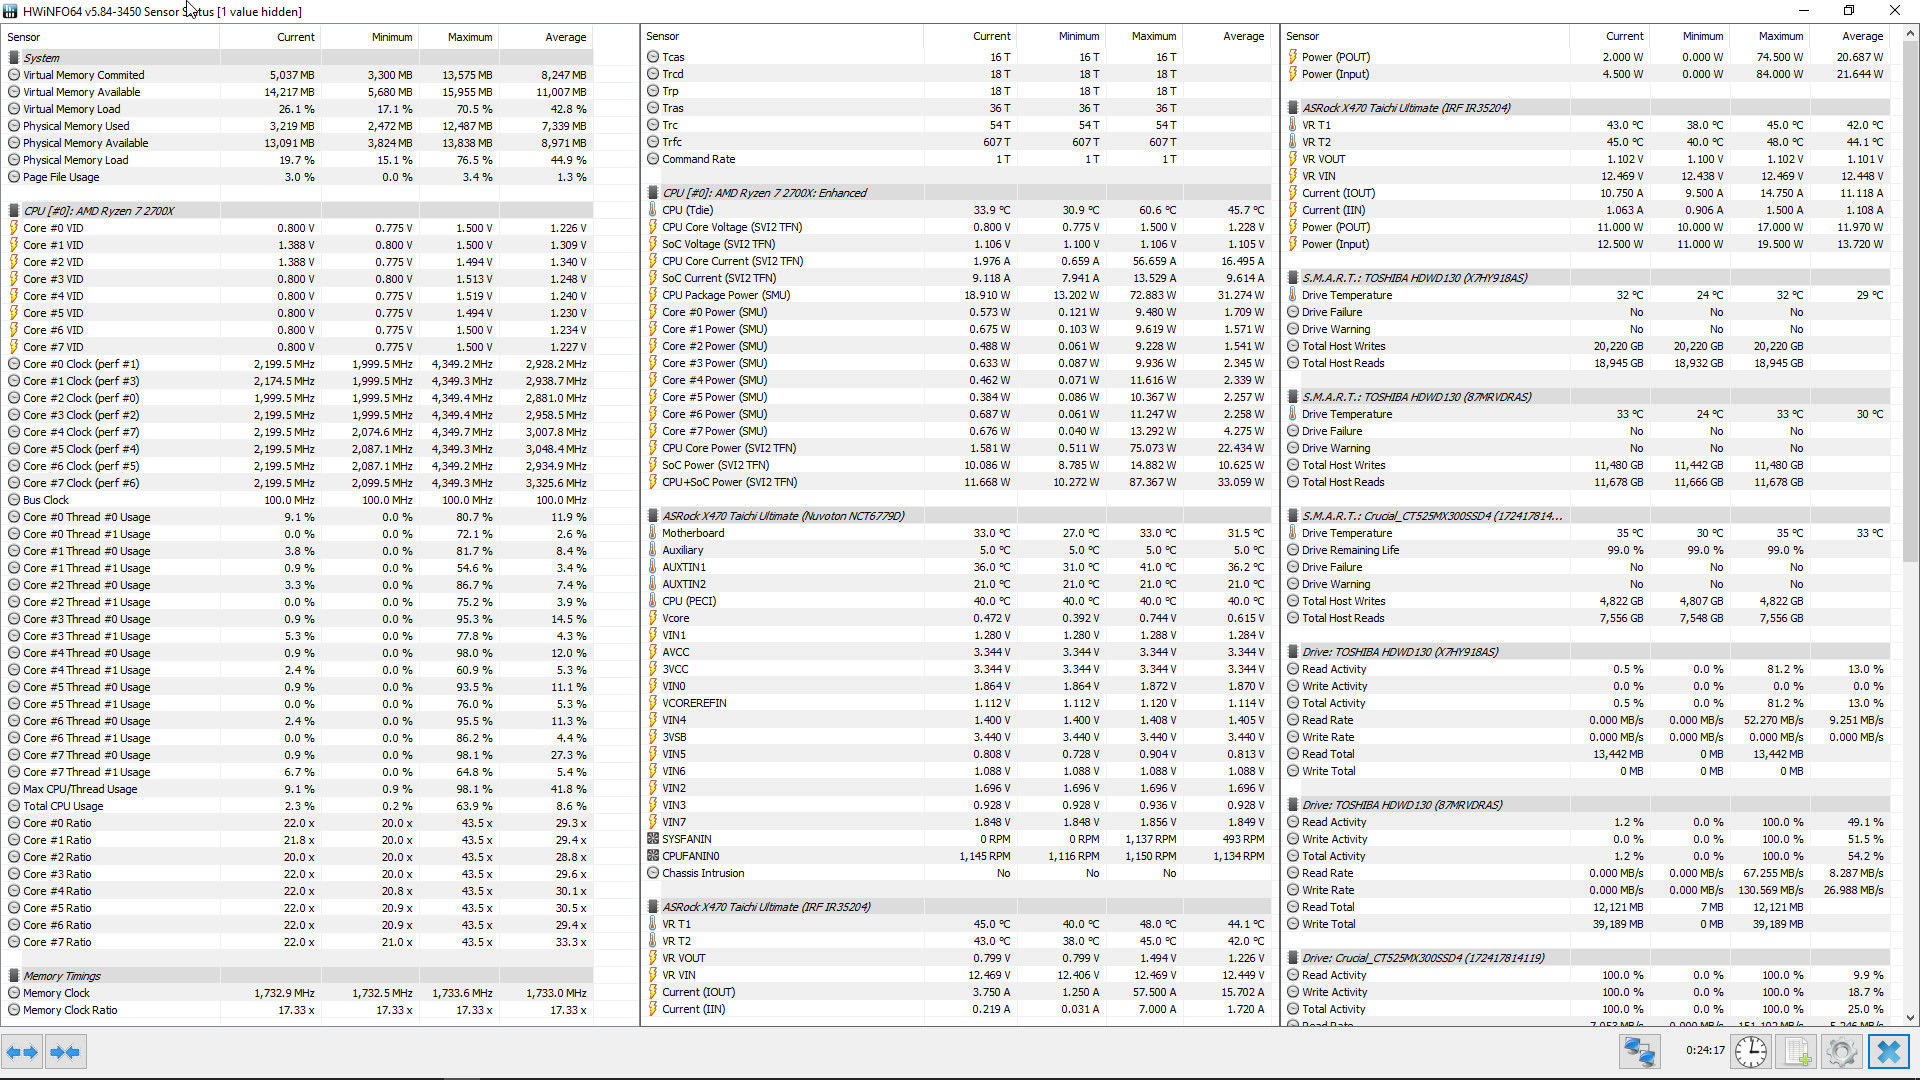Select the Core #3 Clock (perf #2) row

(x=298, y=415)
